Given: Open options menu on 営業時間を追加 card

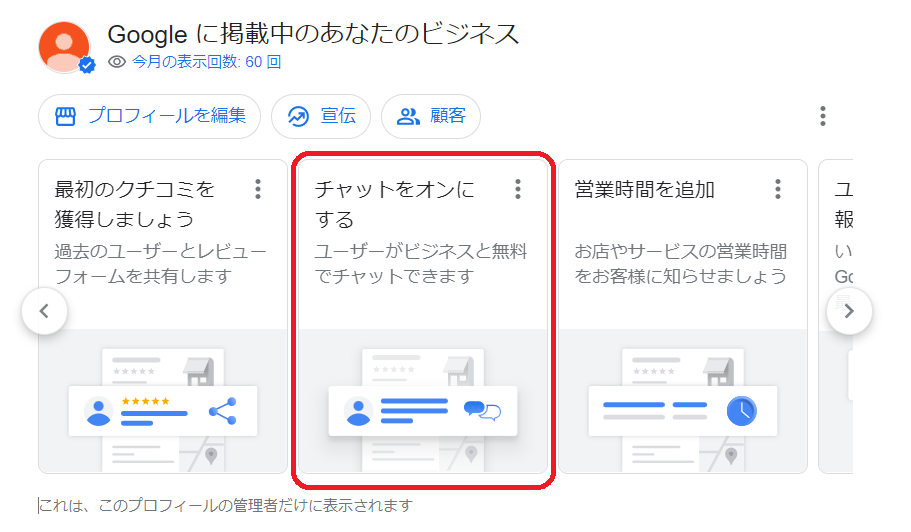Looking at the screenshot, I should [778, 189].
